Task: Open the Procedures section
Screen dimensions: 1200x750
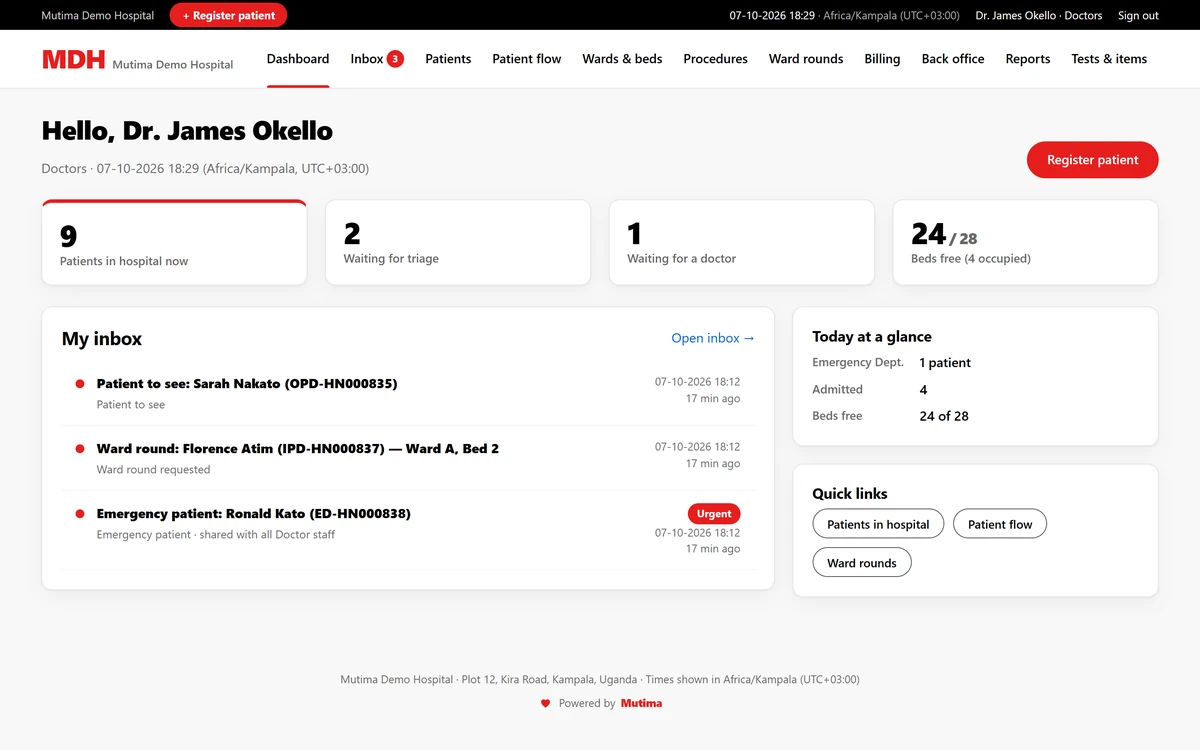Action: [x=715, y=59]
